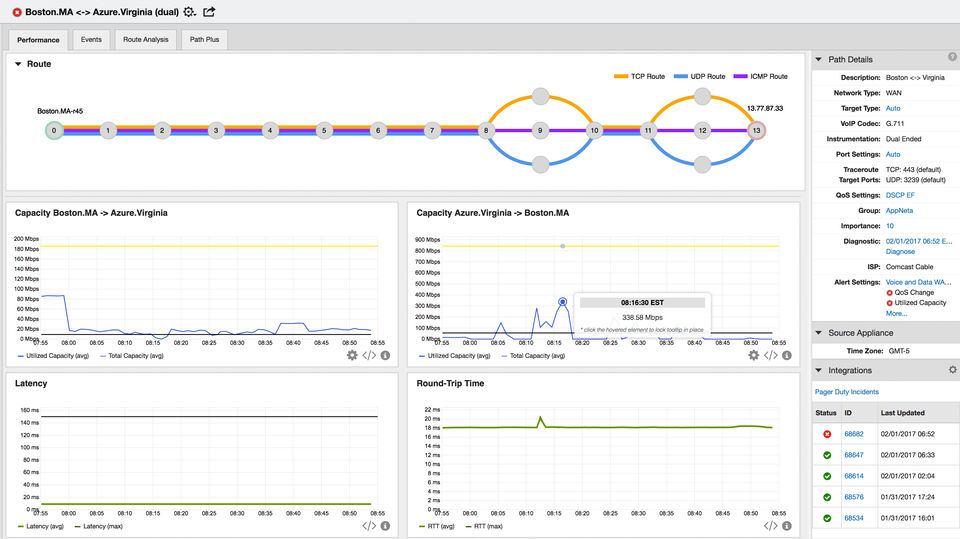Open the Pager Duty Incidents link
This screenshot has height=539, width=960.
pyautogui.click(x=847, y=392)
